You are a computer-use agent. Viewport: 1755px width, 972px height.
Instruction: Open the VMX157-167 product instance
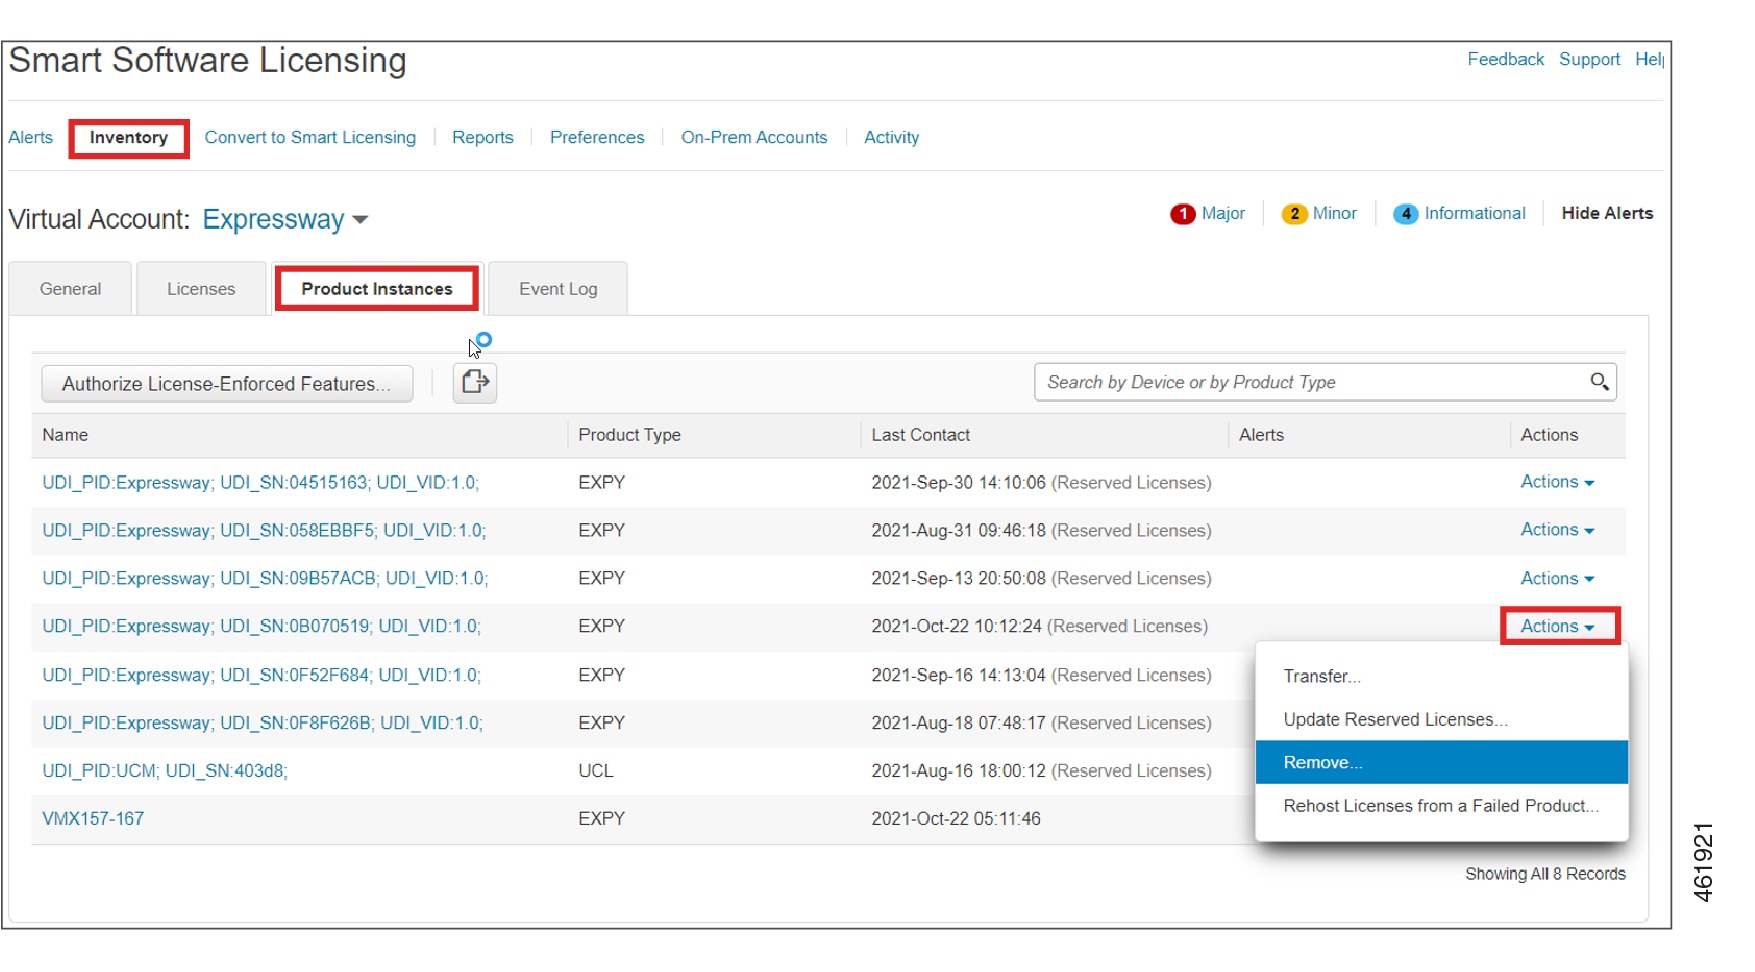(x=93, y=820)
